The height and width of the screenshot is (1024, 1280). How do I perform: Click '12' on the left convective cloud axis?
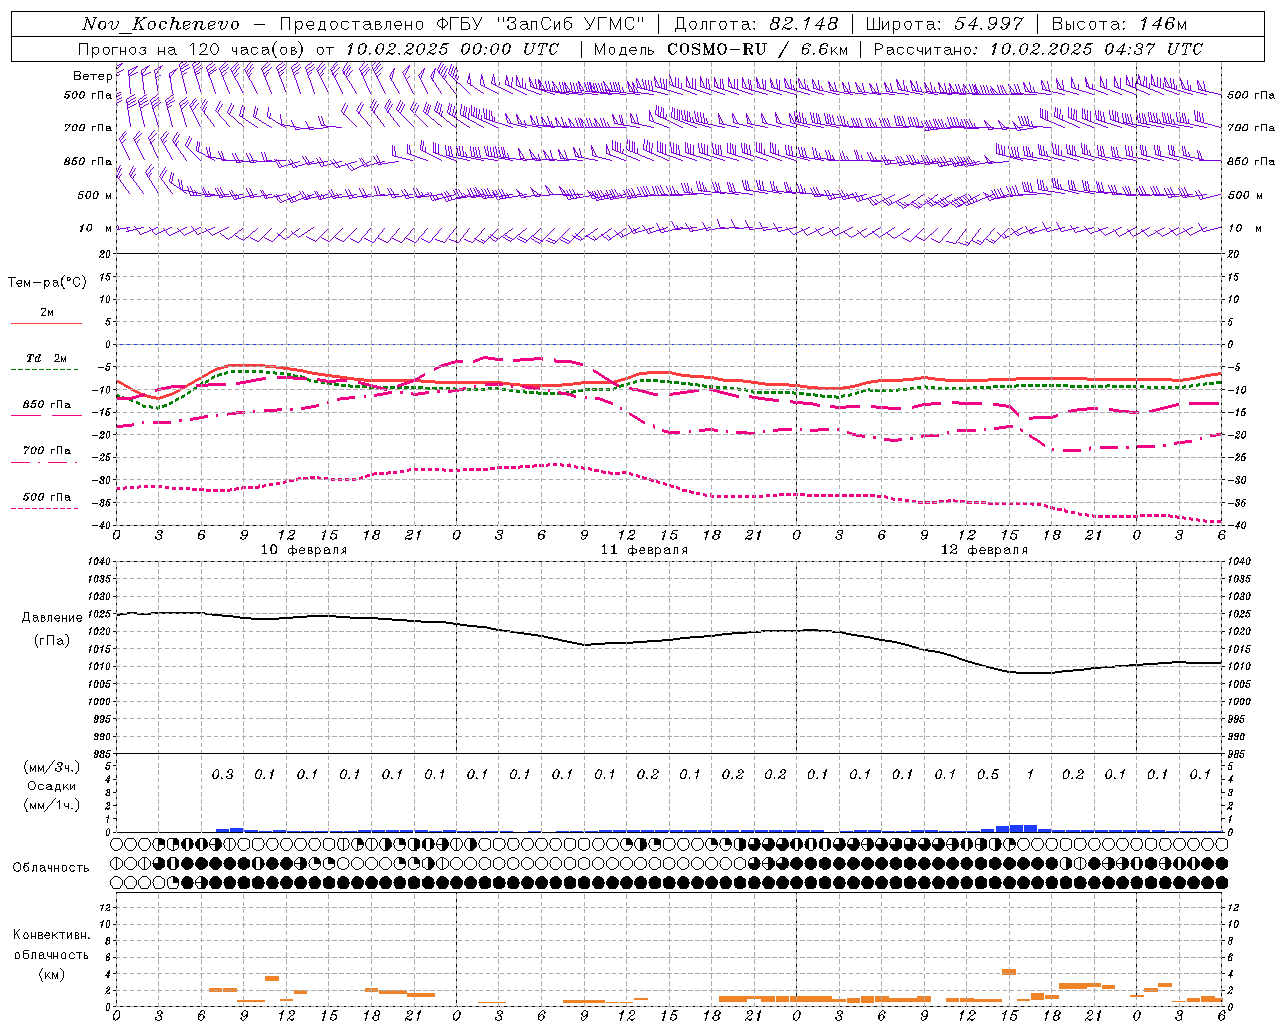[x=106, y=908]
